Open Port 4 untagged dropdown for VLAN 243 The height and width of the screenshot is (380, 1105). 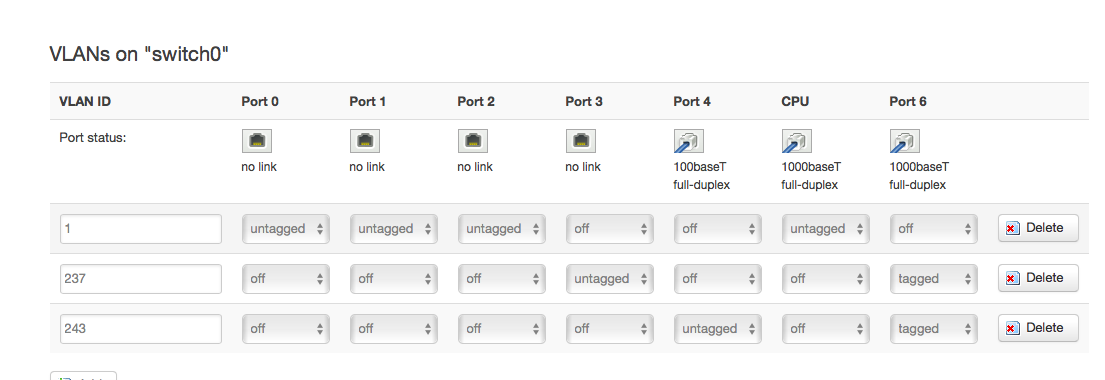pos(717,329)
